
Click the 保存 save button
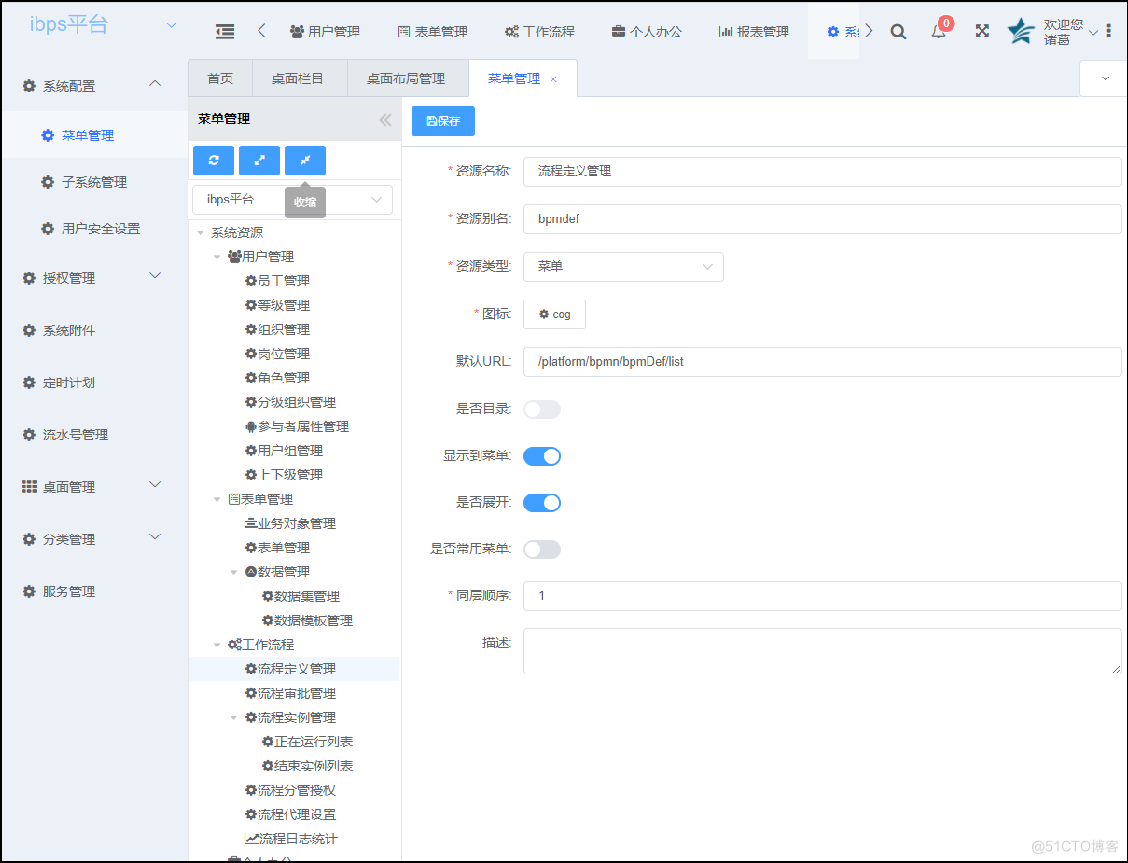[x=443, y=120]
